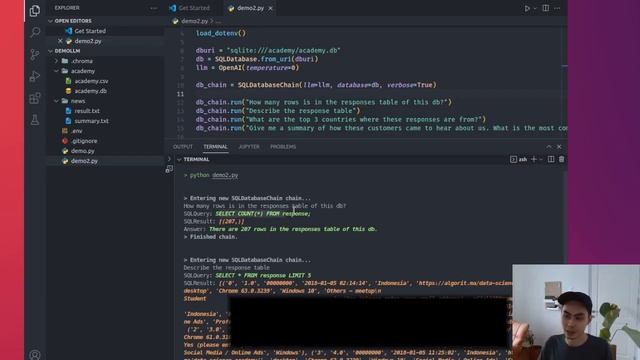Open the Explorer view in activity bar
The width and height of the screenshot is (640, 360).
coord(35,11)
